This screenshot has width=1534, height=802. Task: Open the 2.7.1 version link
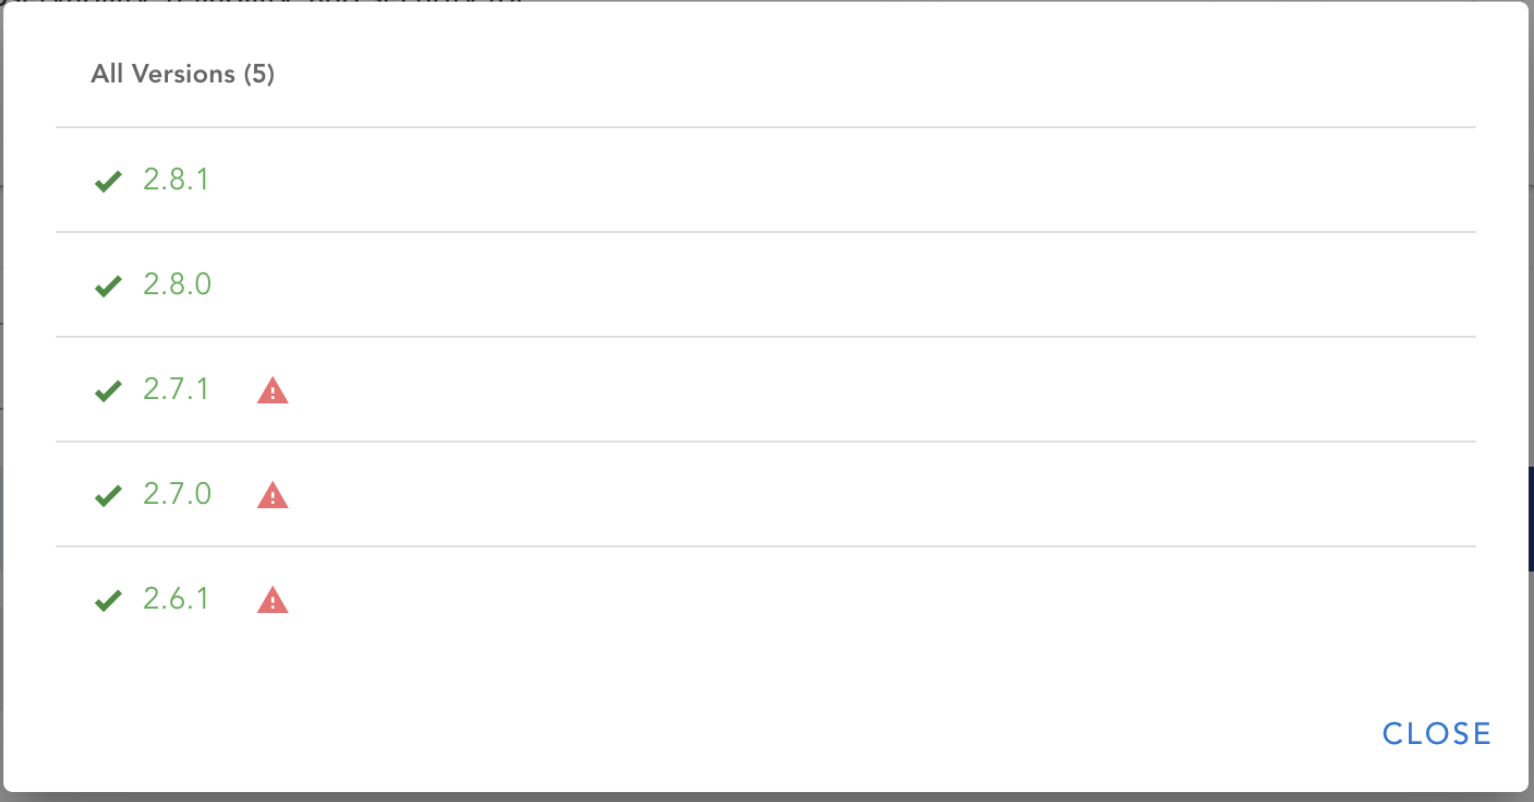pos(176,390)
